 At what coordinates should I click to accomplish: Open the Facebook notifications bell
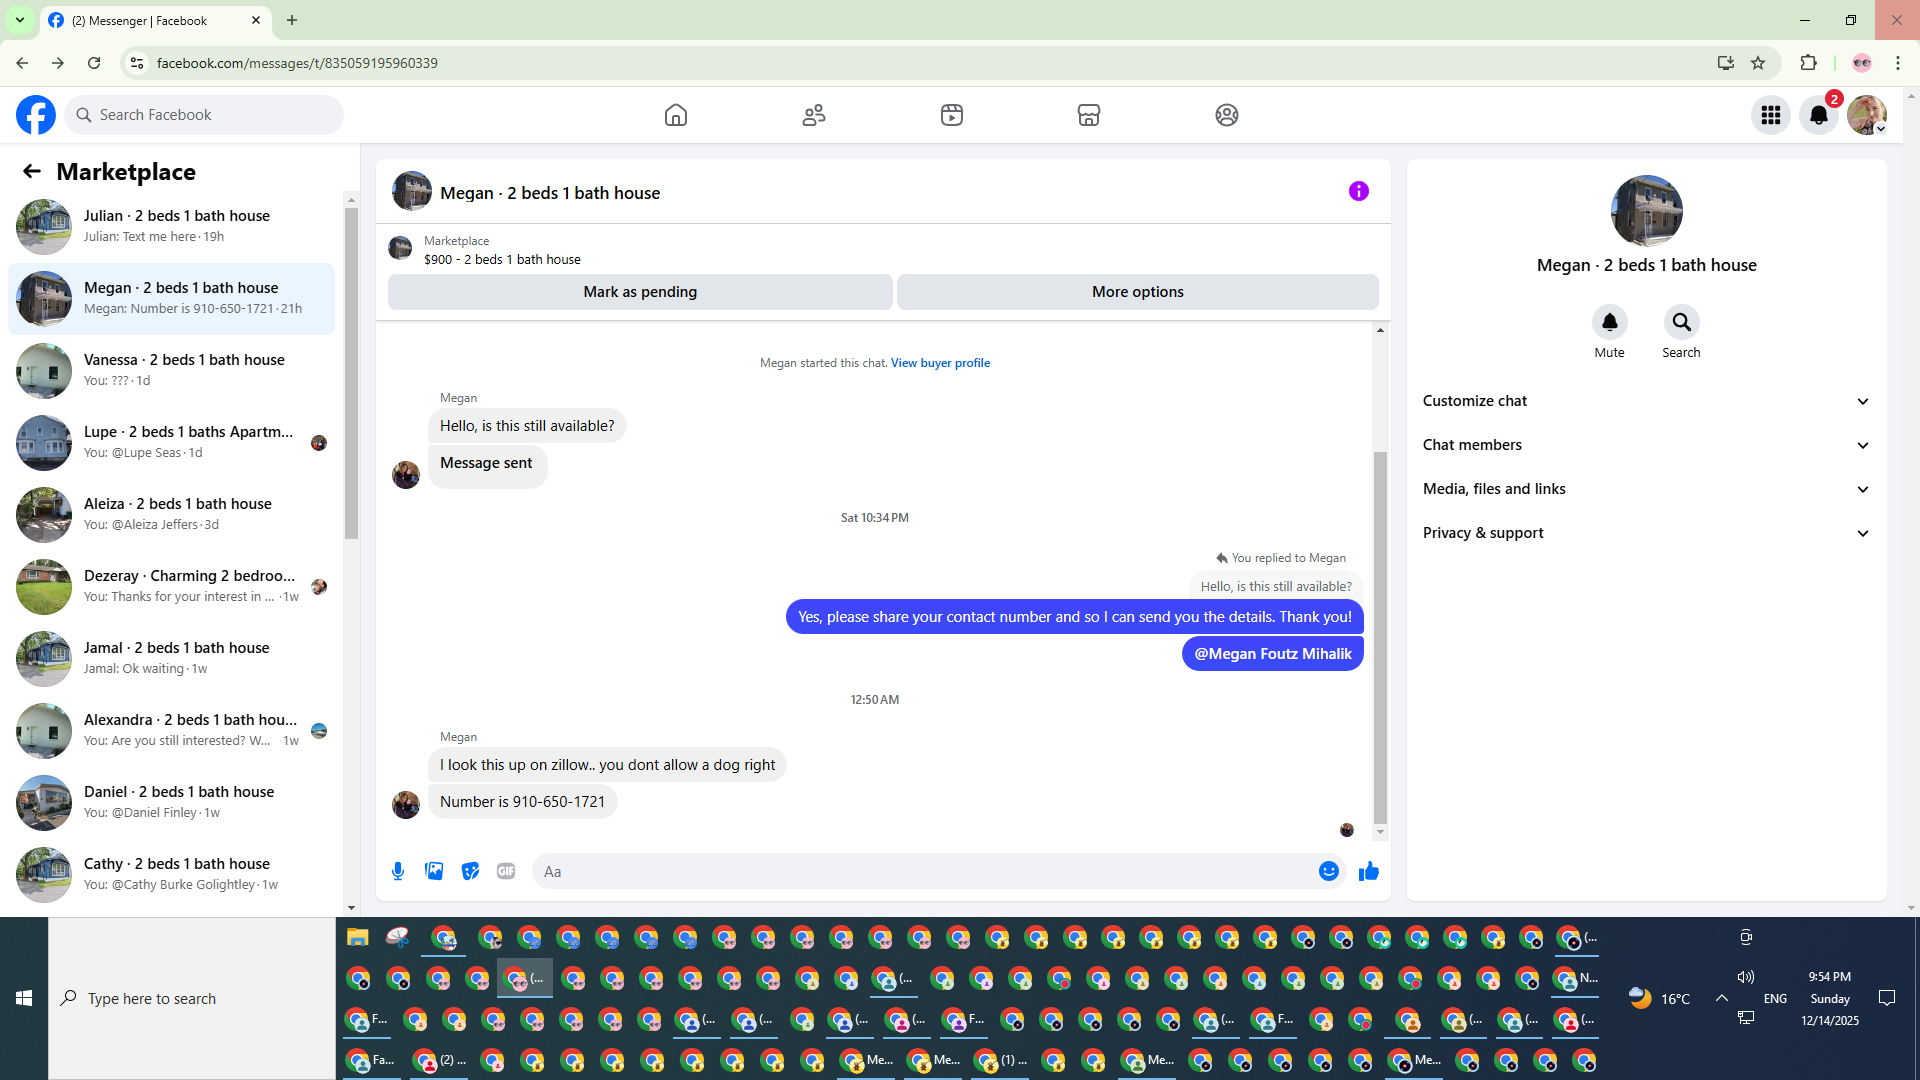coord(1818,115)
